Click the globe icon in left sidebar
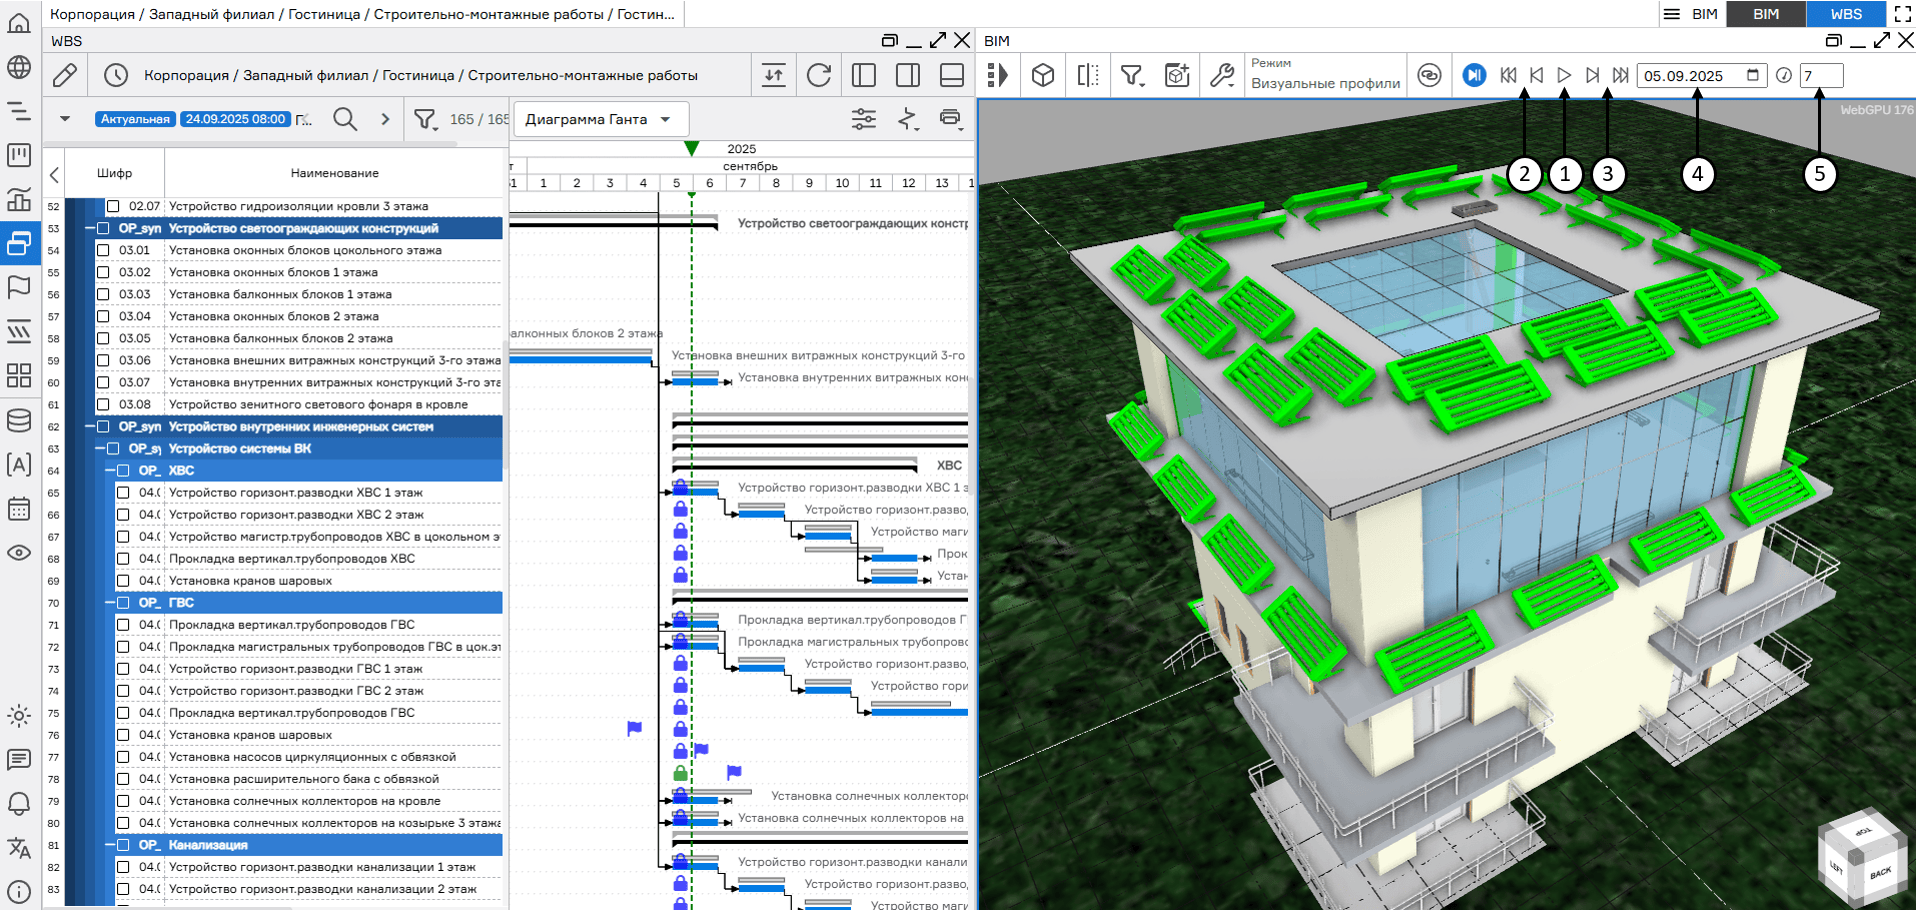The height and width of the screenshot is (910, 1916). (x=19, y=67)
